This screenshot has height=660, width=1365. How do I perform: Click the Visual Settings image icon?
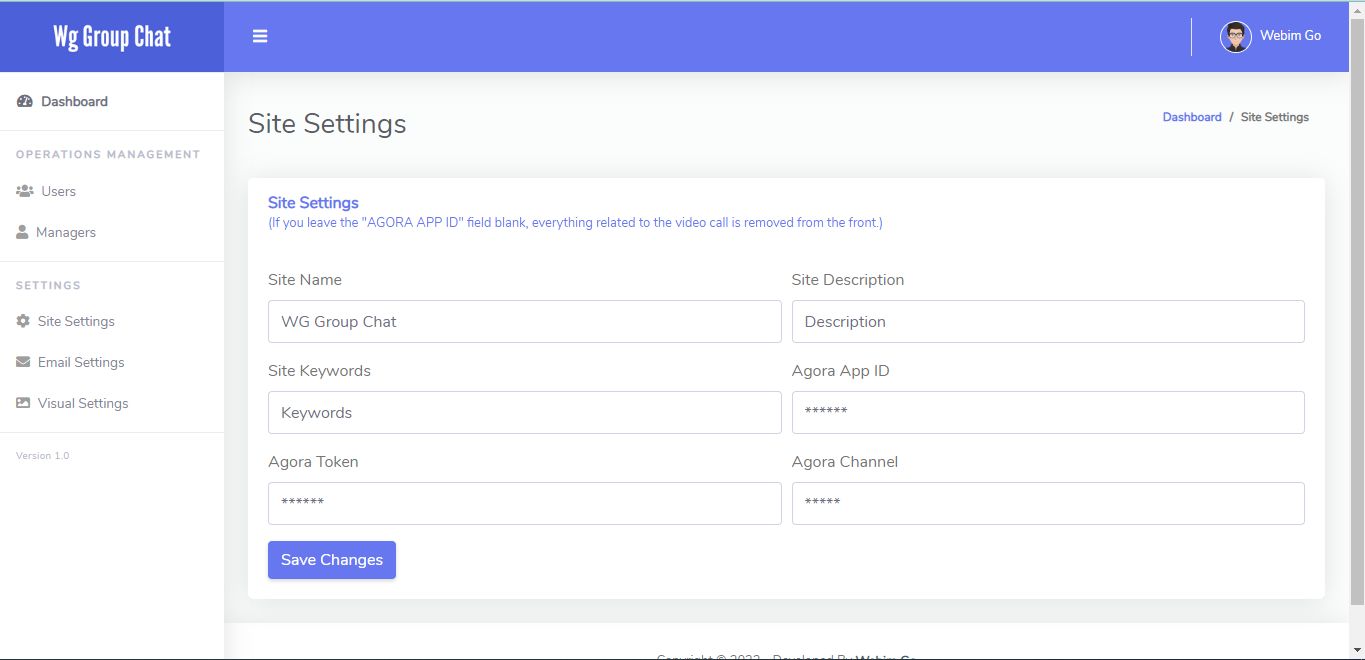(23, 403)
